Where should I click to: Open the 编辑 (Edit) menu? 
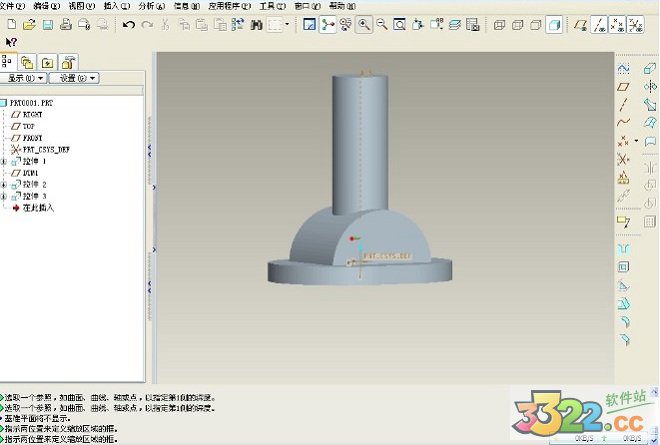click(x=47, y=6)
